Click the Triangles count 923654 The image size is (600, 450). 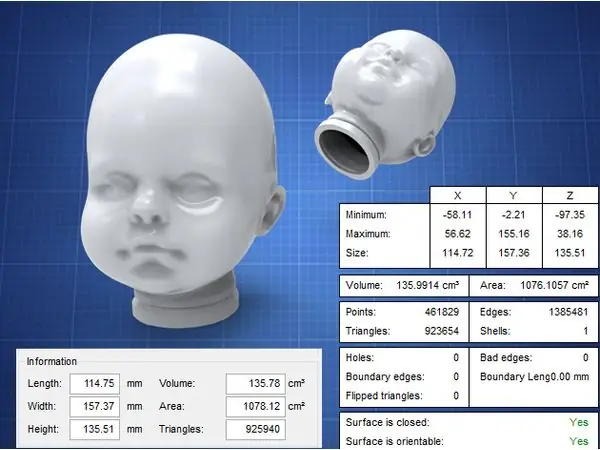pyautogui.click(x=442, y=331)
